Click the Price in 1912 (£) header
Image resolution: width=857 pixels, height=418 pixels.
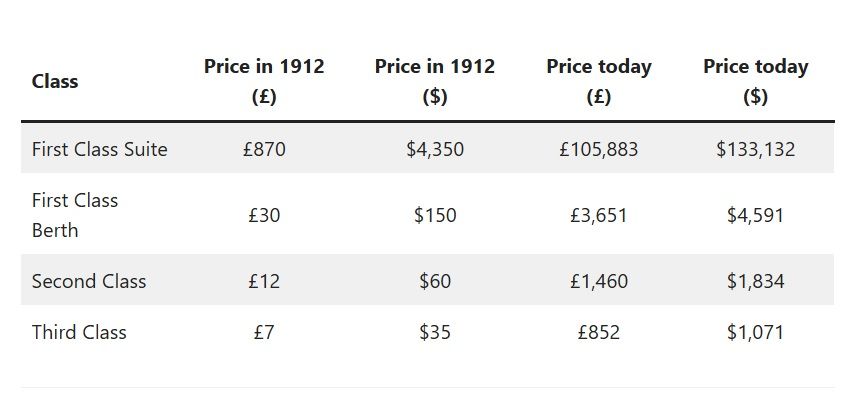click(264, 82)
